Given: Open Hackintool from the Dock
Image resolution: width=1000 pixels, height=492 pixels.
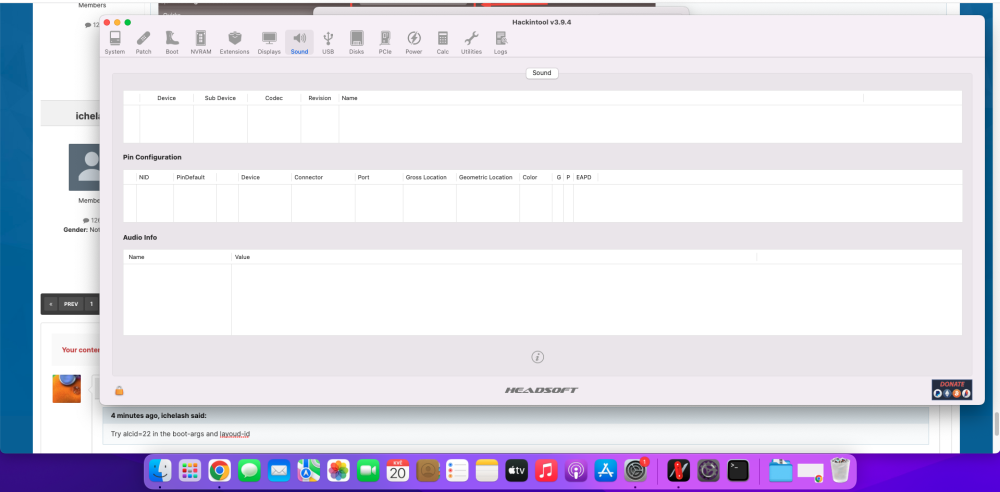Looking at the screenshot, I should point(679,471).
